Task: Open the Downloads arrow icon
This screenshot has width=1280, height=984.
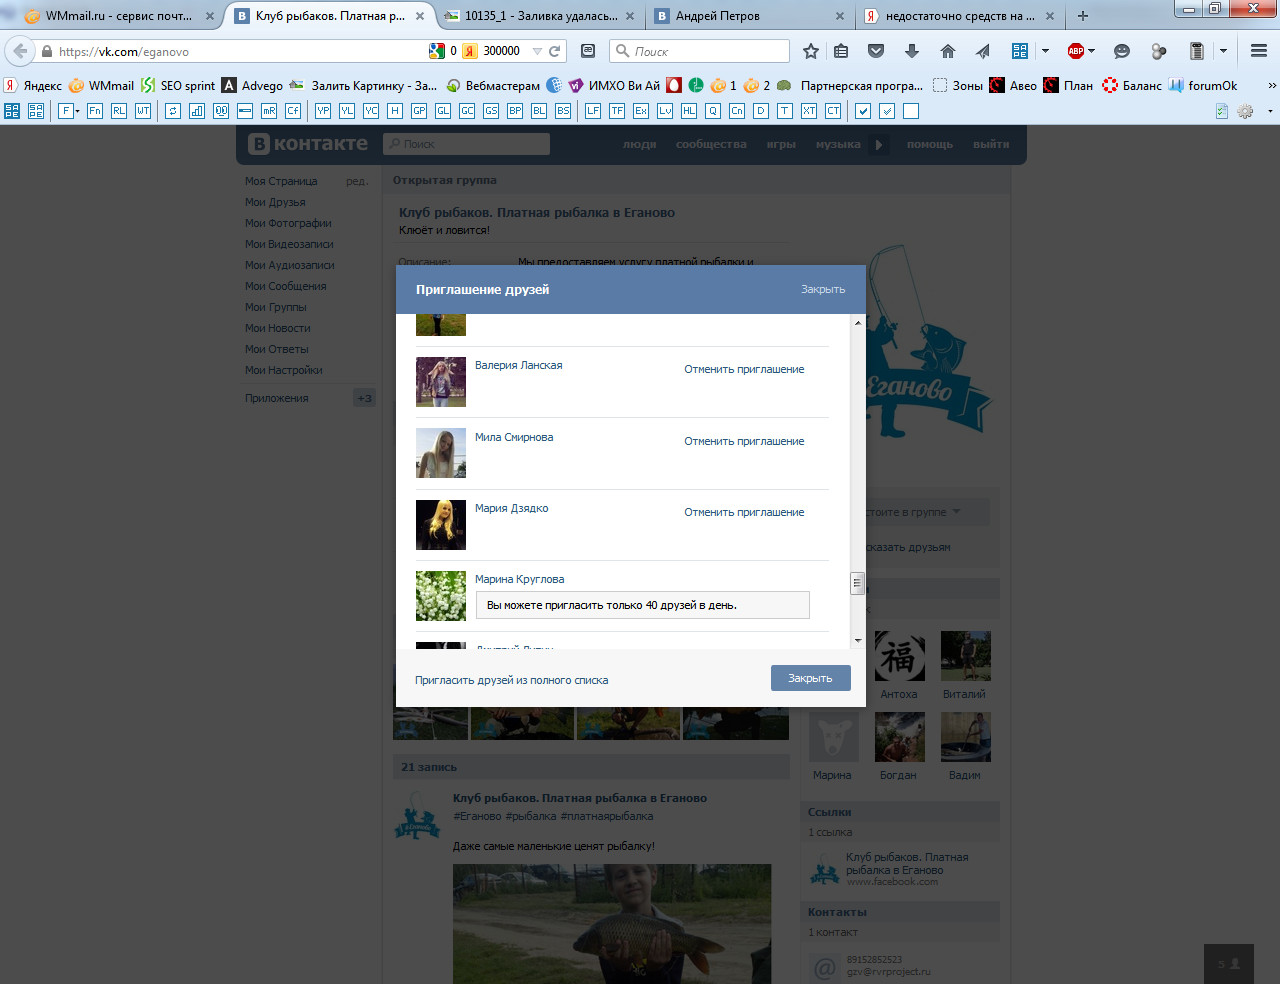Action: [x=911, y=51]
